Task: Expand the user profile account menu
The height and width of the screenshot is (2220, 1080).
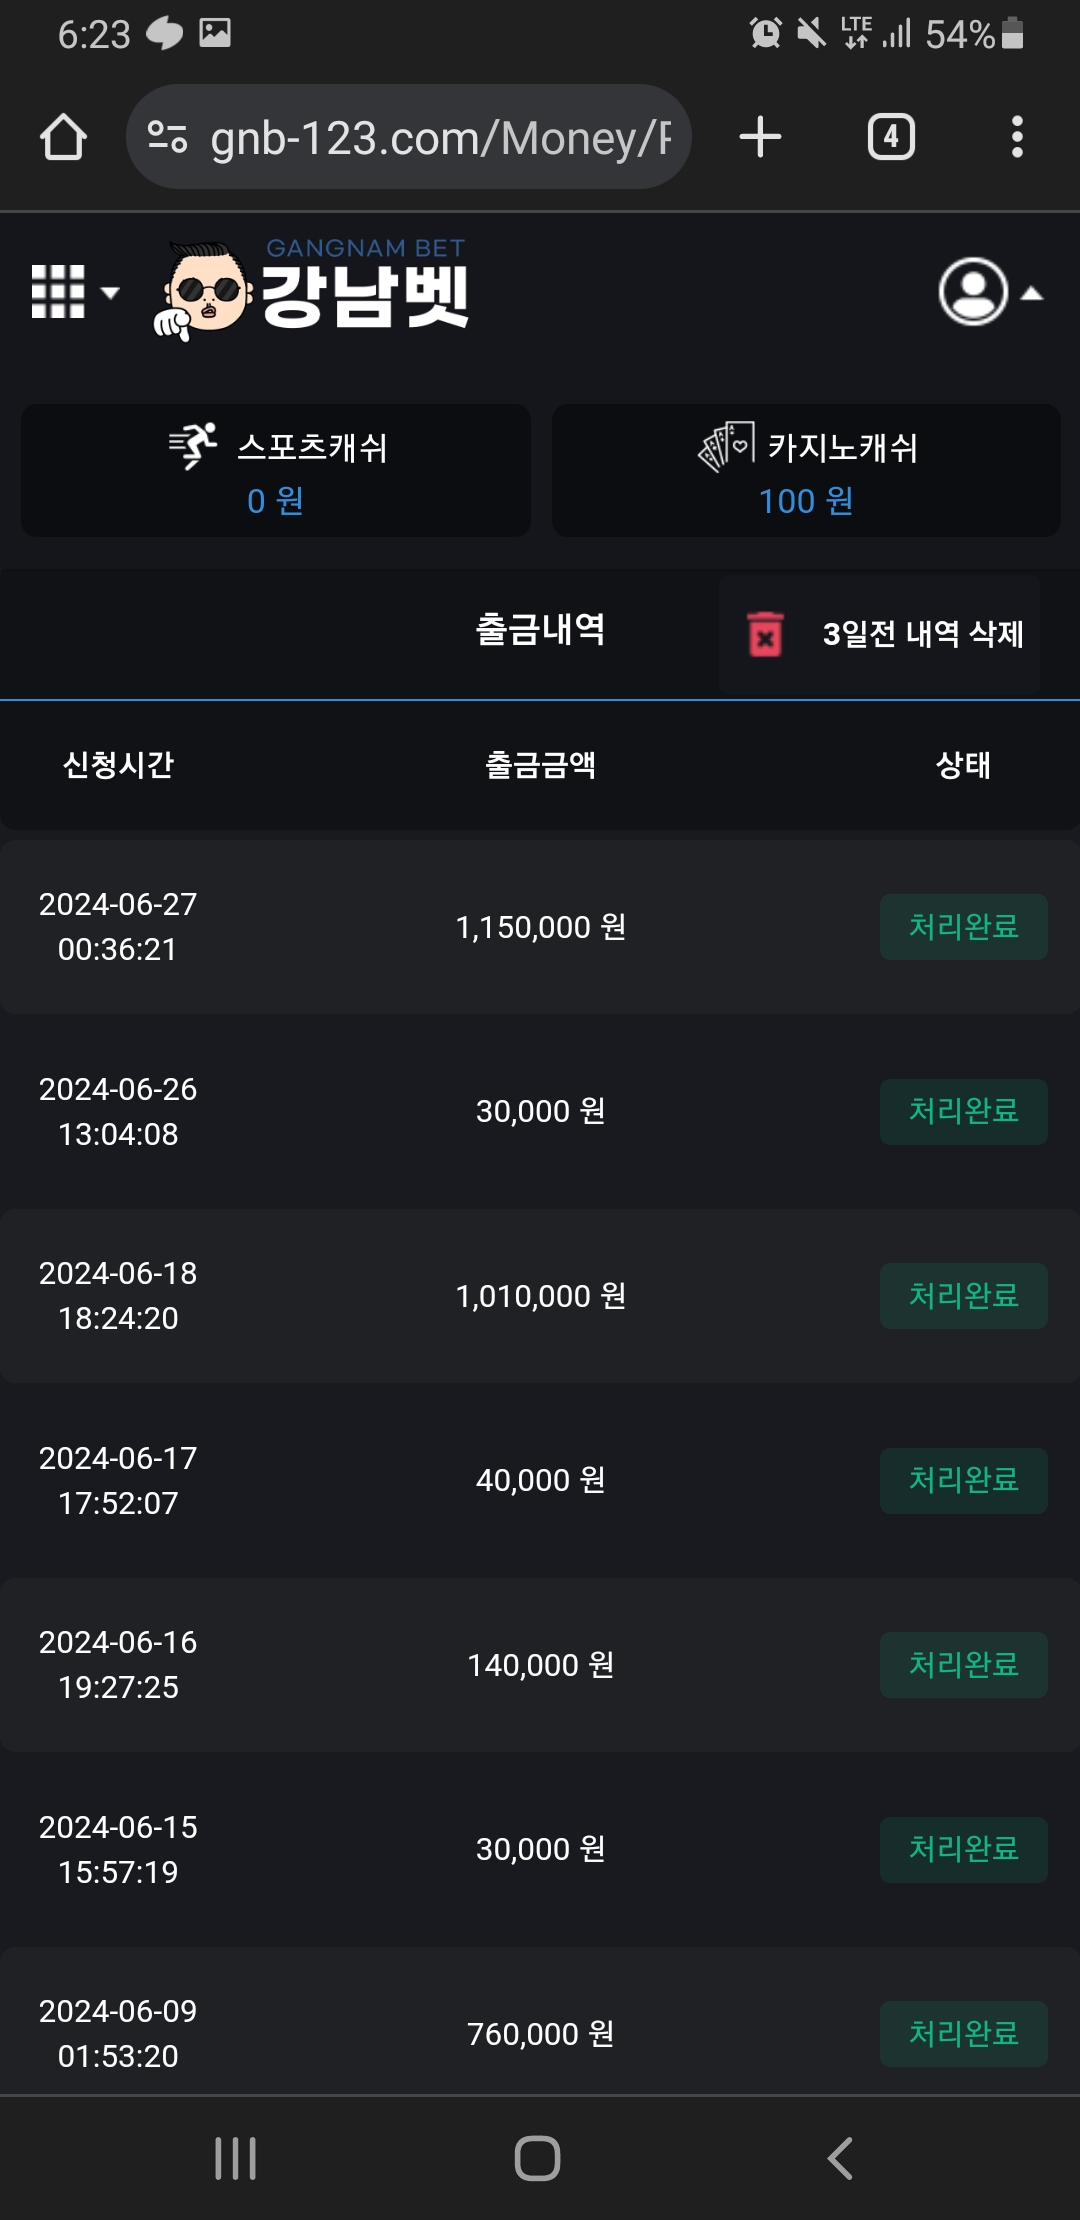Action: tap(988, 292)
